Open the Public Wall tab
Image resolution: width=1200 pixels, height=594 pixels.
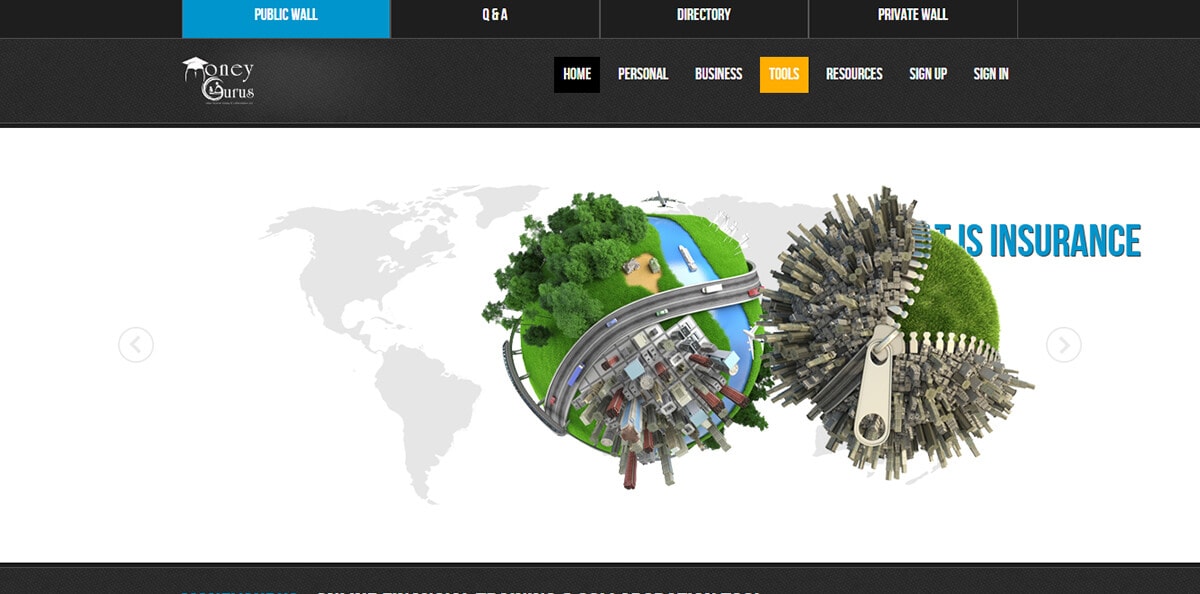point(286,16)
